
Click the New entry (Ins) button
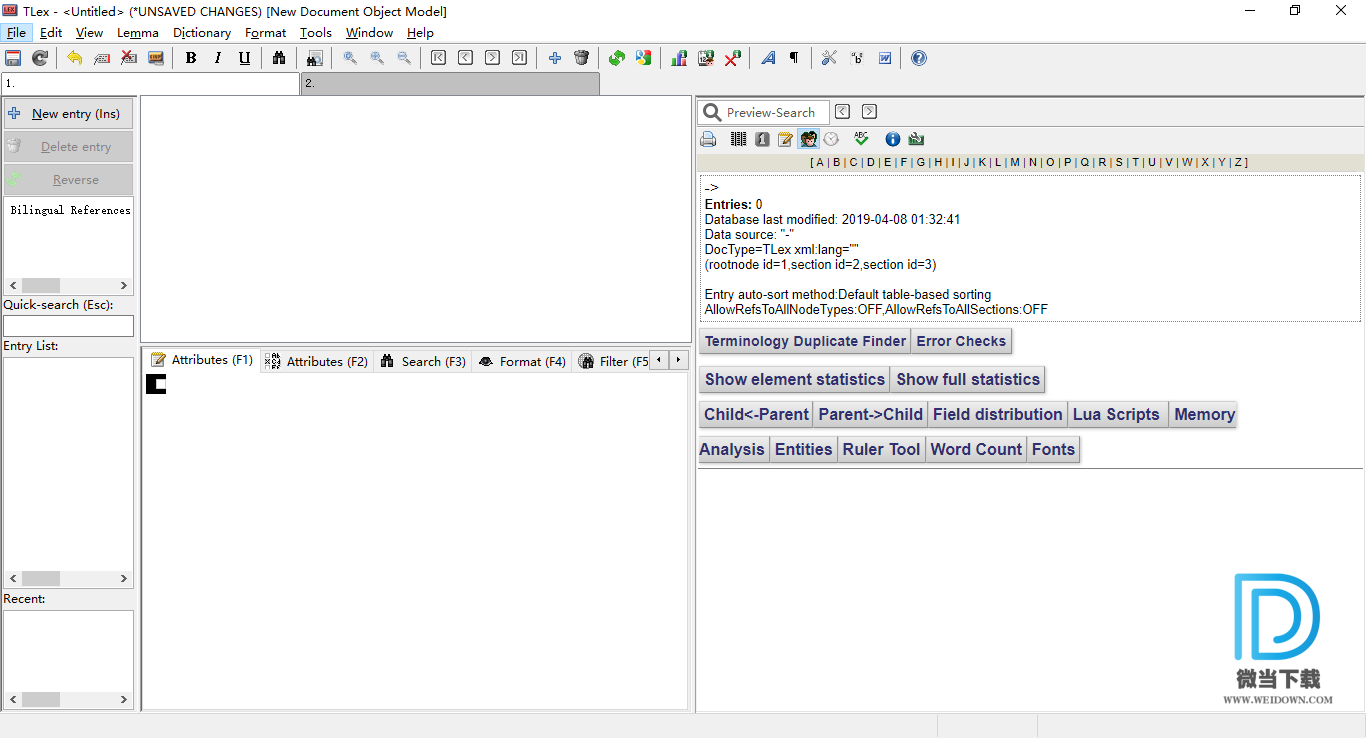point(68,114)
